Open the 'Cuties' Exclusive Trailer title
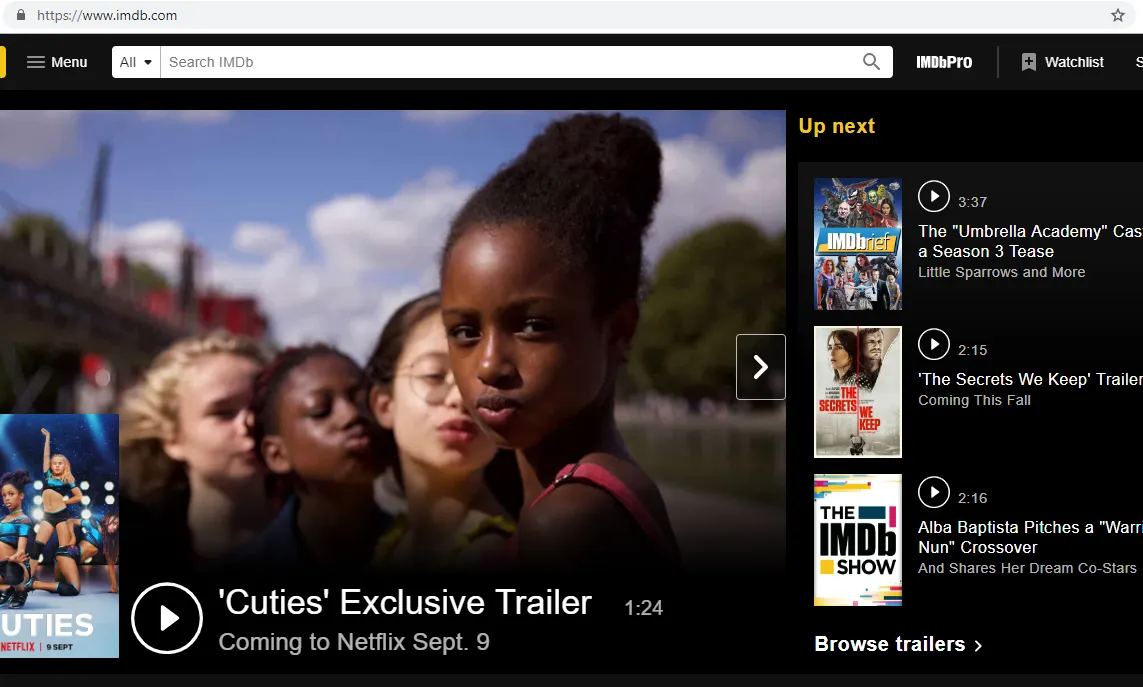1143x687 pixels. pos(405,603)
